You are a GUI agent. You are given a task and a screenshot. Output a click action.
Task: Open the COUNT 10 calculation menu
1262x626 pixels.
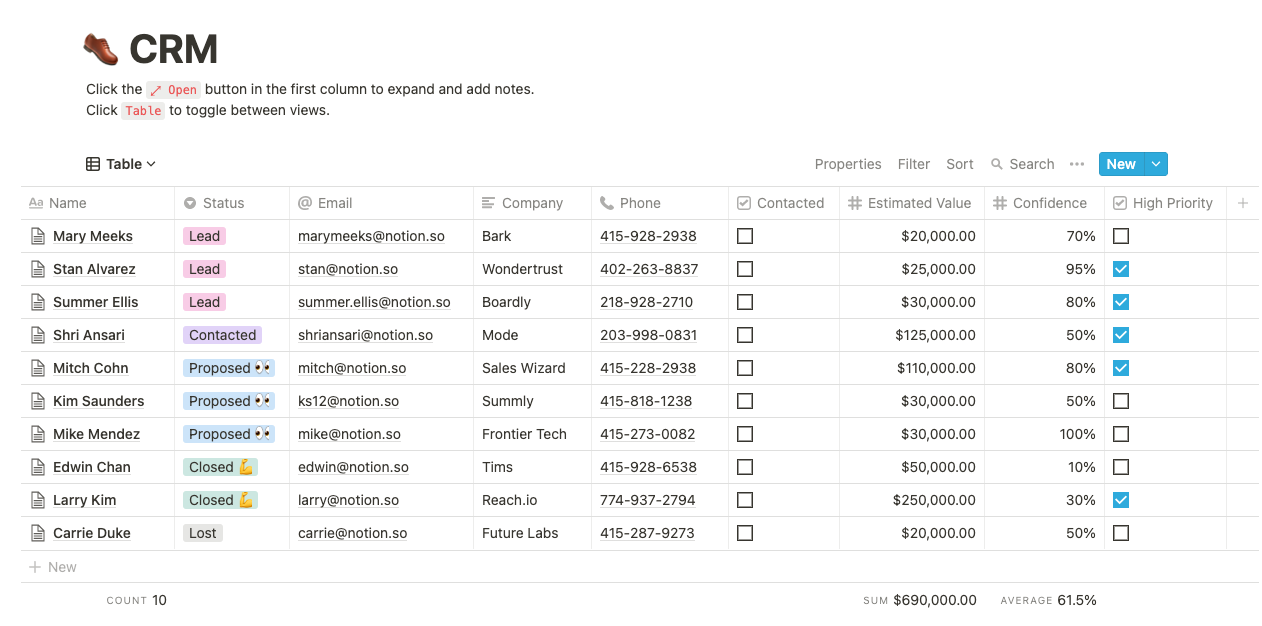point(137,600)
